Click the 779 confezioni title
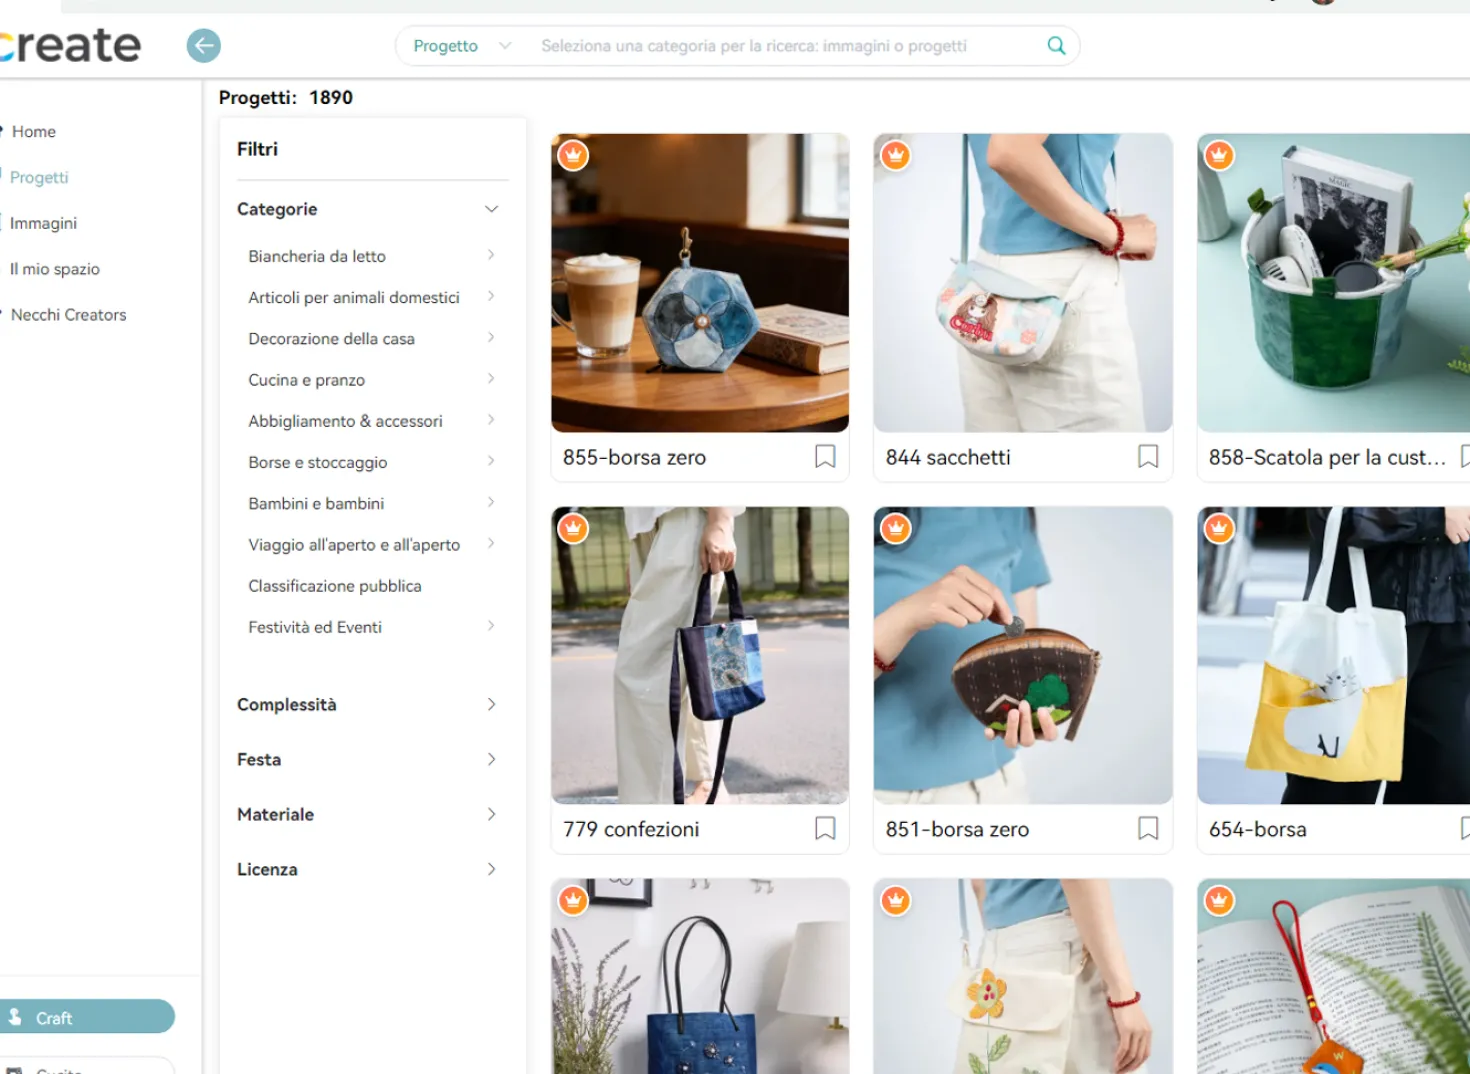 click(631, 829)
